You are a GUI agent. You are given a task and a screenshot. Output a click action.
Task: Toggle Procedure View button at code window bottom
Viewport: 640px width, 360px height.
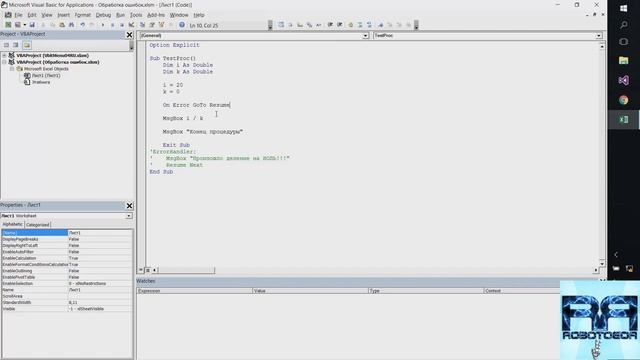click(141, 270)
